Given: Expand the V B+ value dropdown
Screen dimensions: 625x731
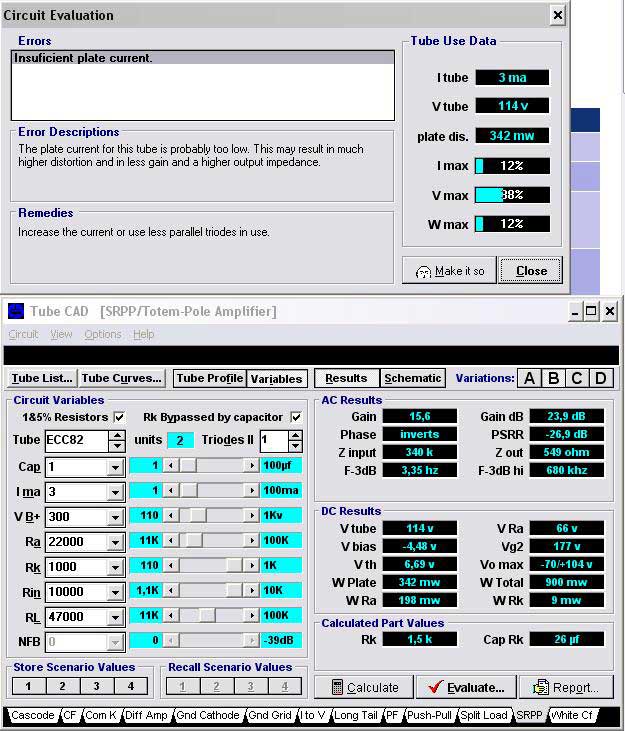Looking at the screenshot, I should pyautogui.click(x=115, y=517).
